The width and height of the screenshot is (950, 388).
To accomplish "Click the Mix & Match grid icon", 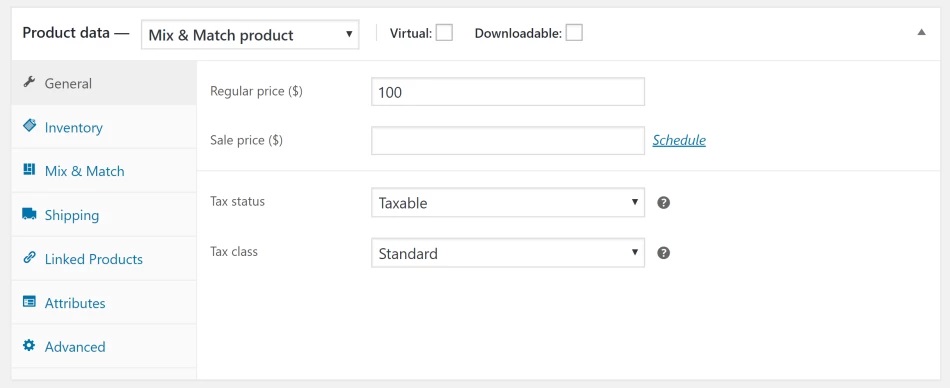I will pyautogui.click(x=29, y=170).
